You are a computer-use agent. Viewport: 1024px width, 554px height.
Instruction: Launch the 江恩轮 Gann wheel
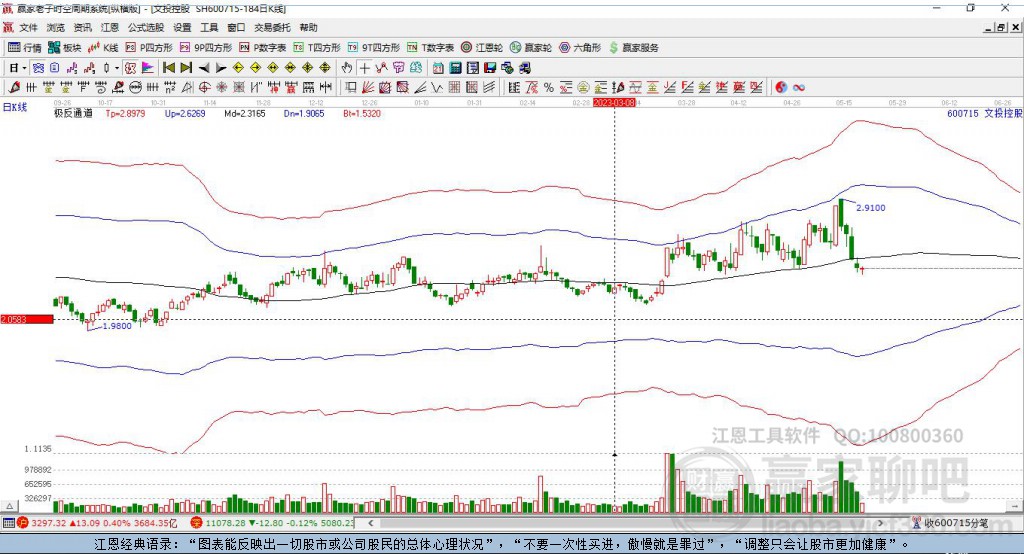(482, 48)
